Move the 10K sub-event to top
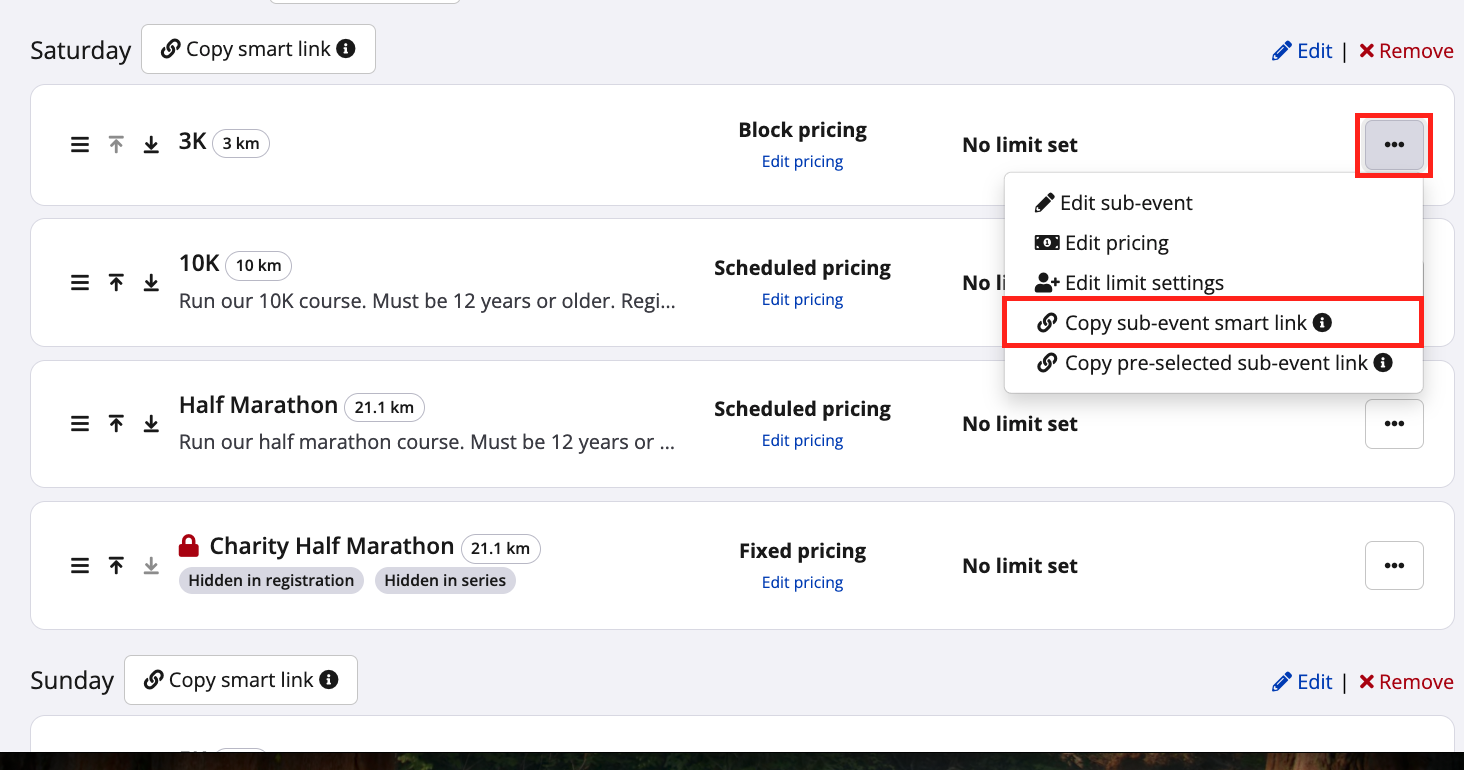 (116, 283)
